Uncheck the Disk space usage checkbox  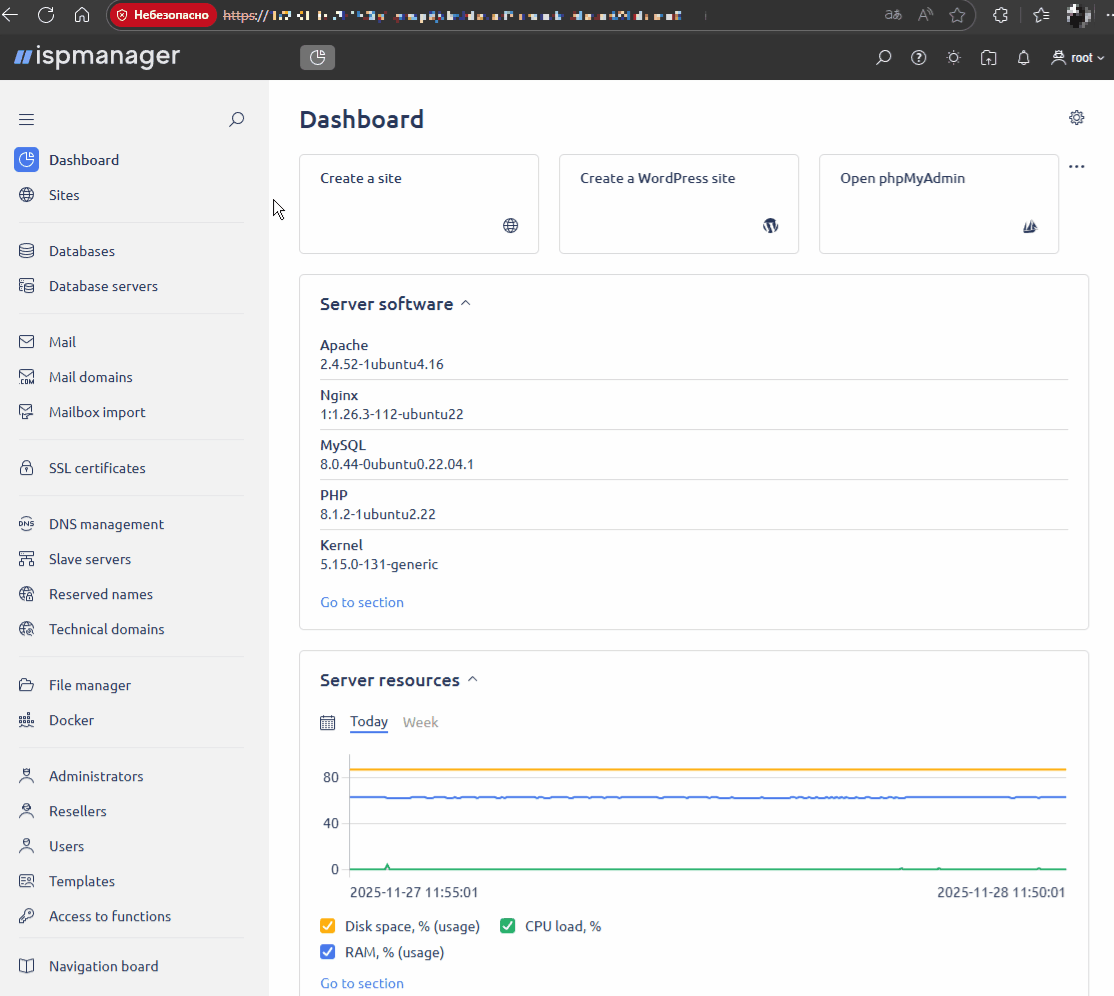328,926
